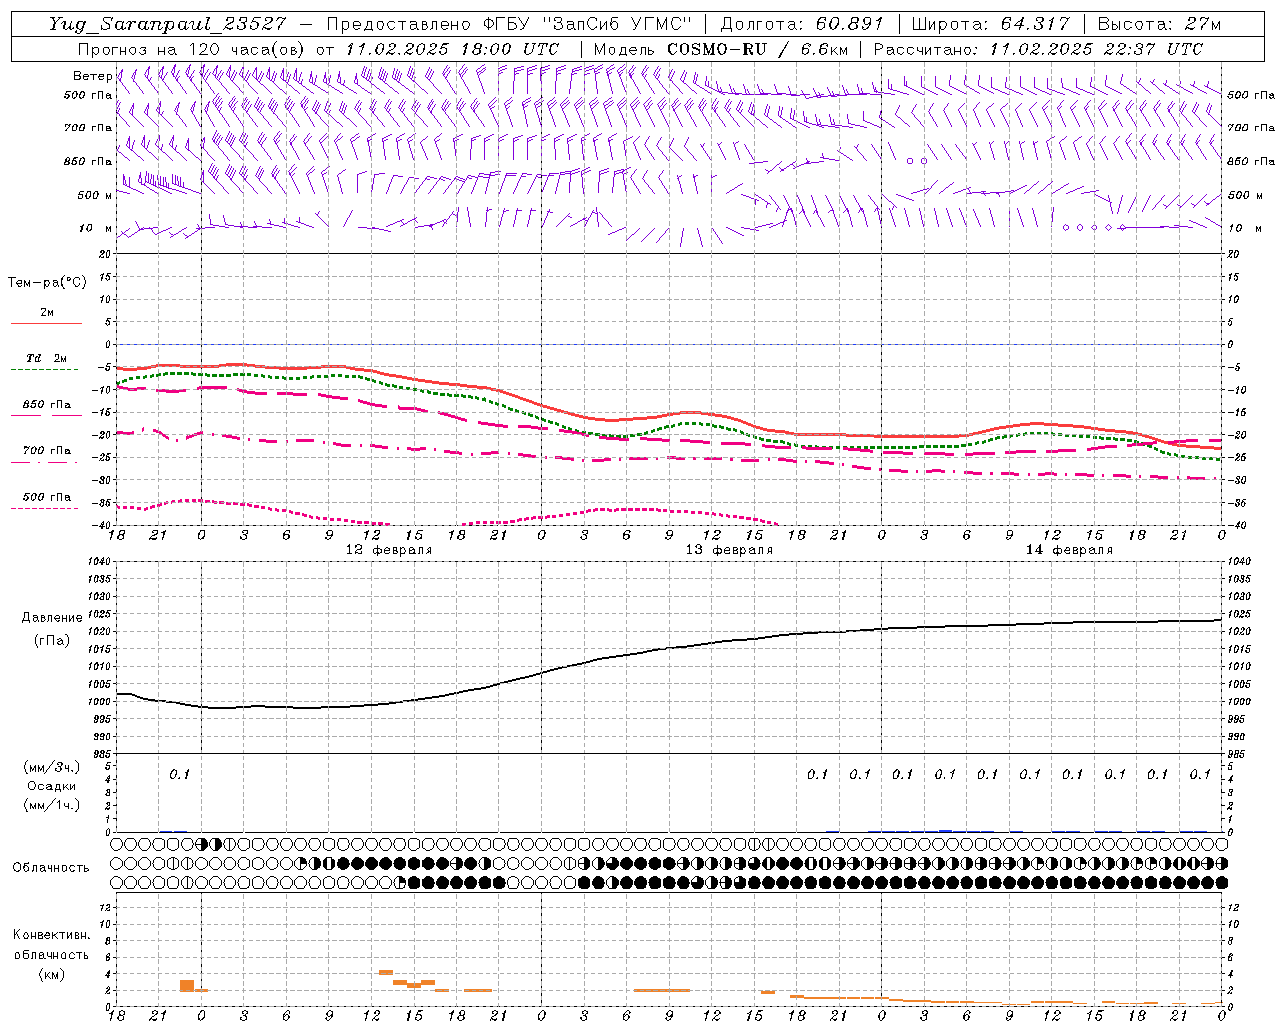Image resolution: width=1280 pixels, height=1024 pixels.
Task: Select the elevation text Высота: 27м
Action: click(1159, 24)
